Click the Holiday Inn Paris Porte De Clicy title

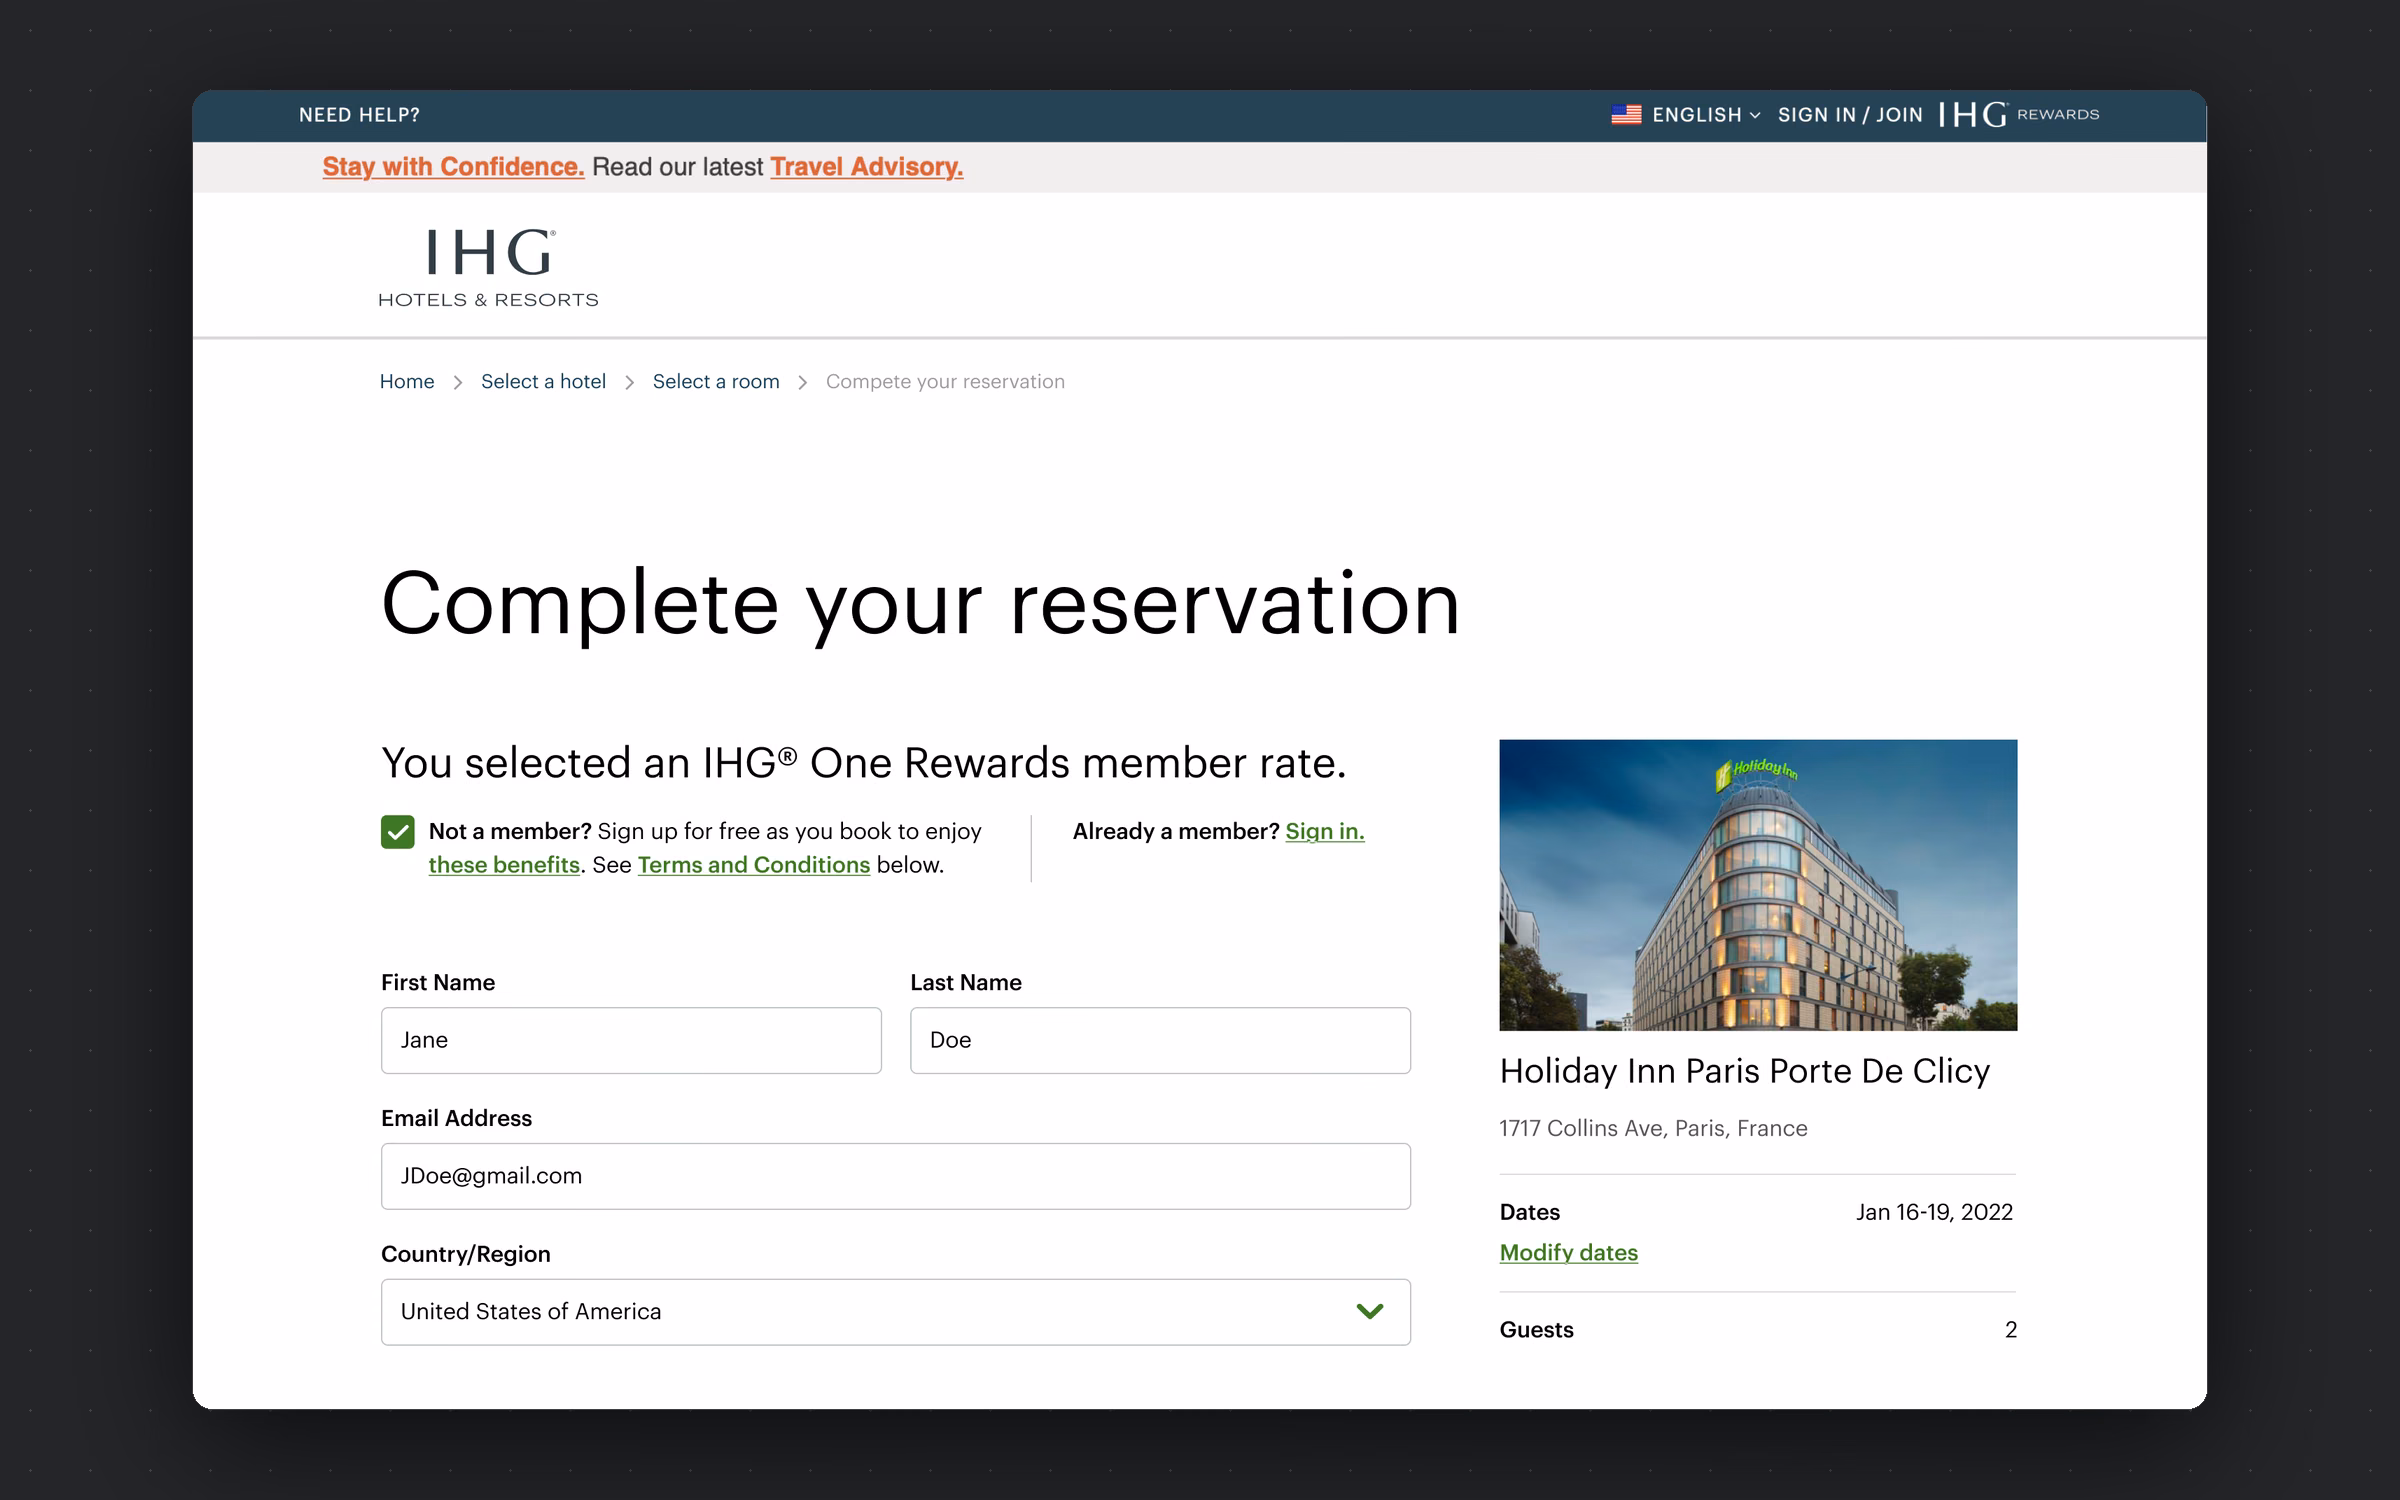[x=1745, y=1071]
